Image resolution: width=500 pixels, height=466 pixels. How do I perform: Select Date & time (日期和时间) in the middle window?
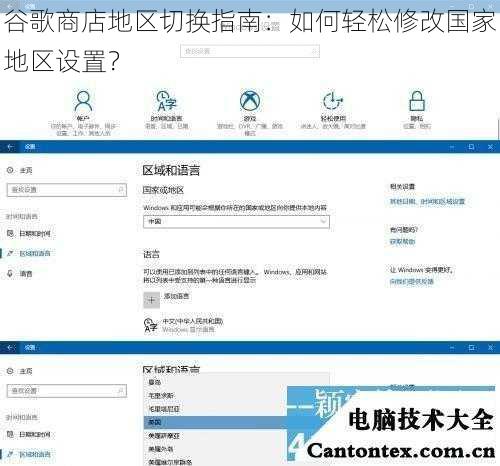tap(29, 234)
